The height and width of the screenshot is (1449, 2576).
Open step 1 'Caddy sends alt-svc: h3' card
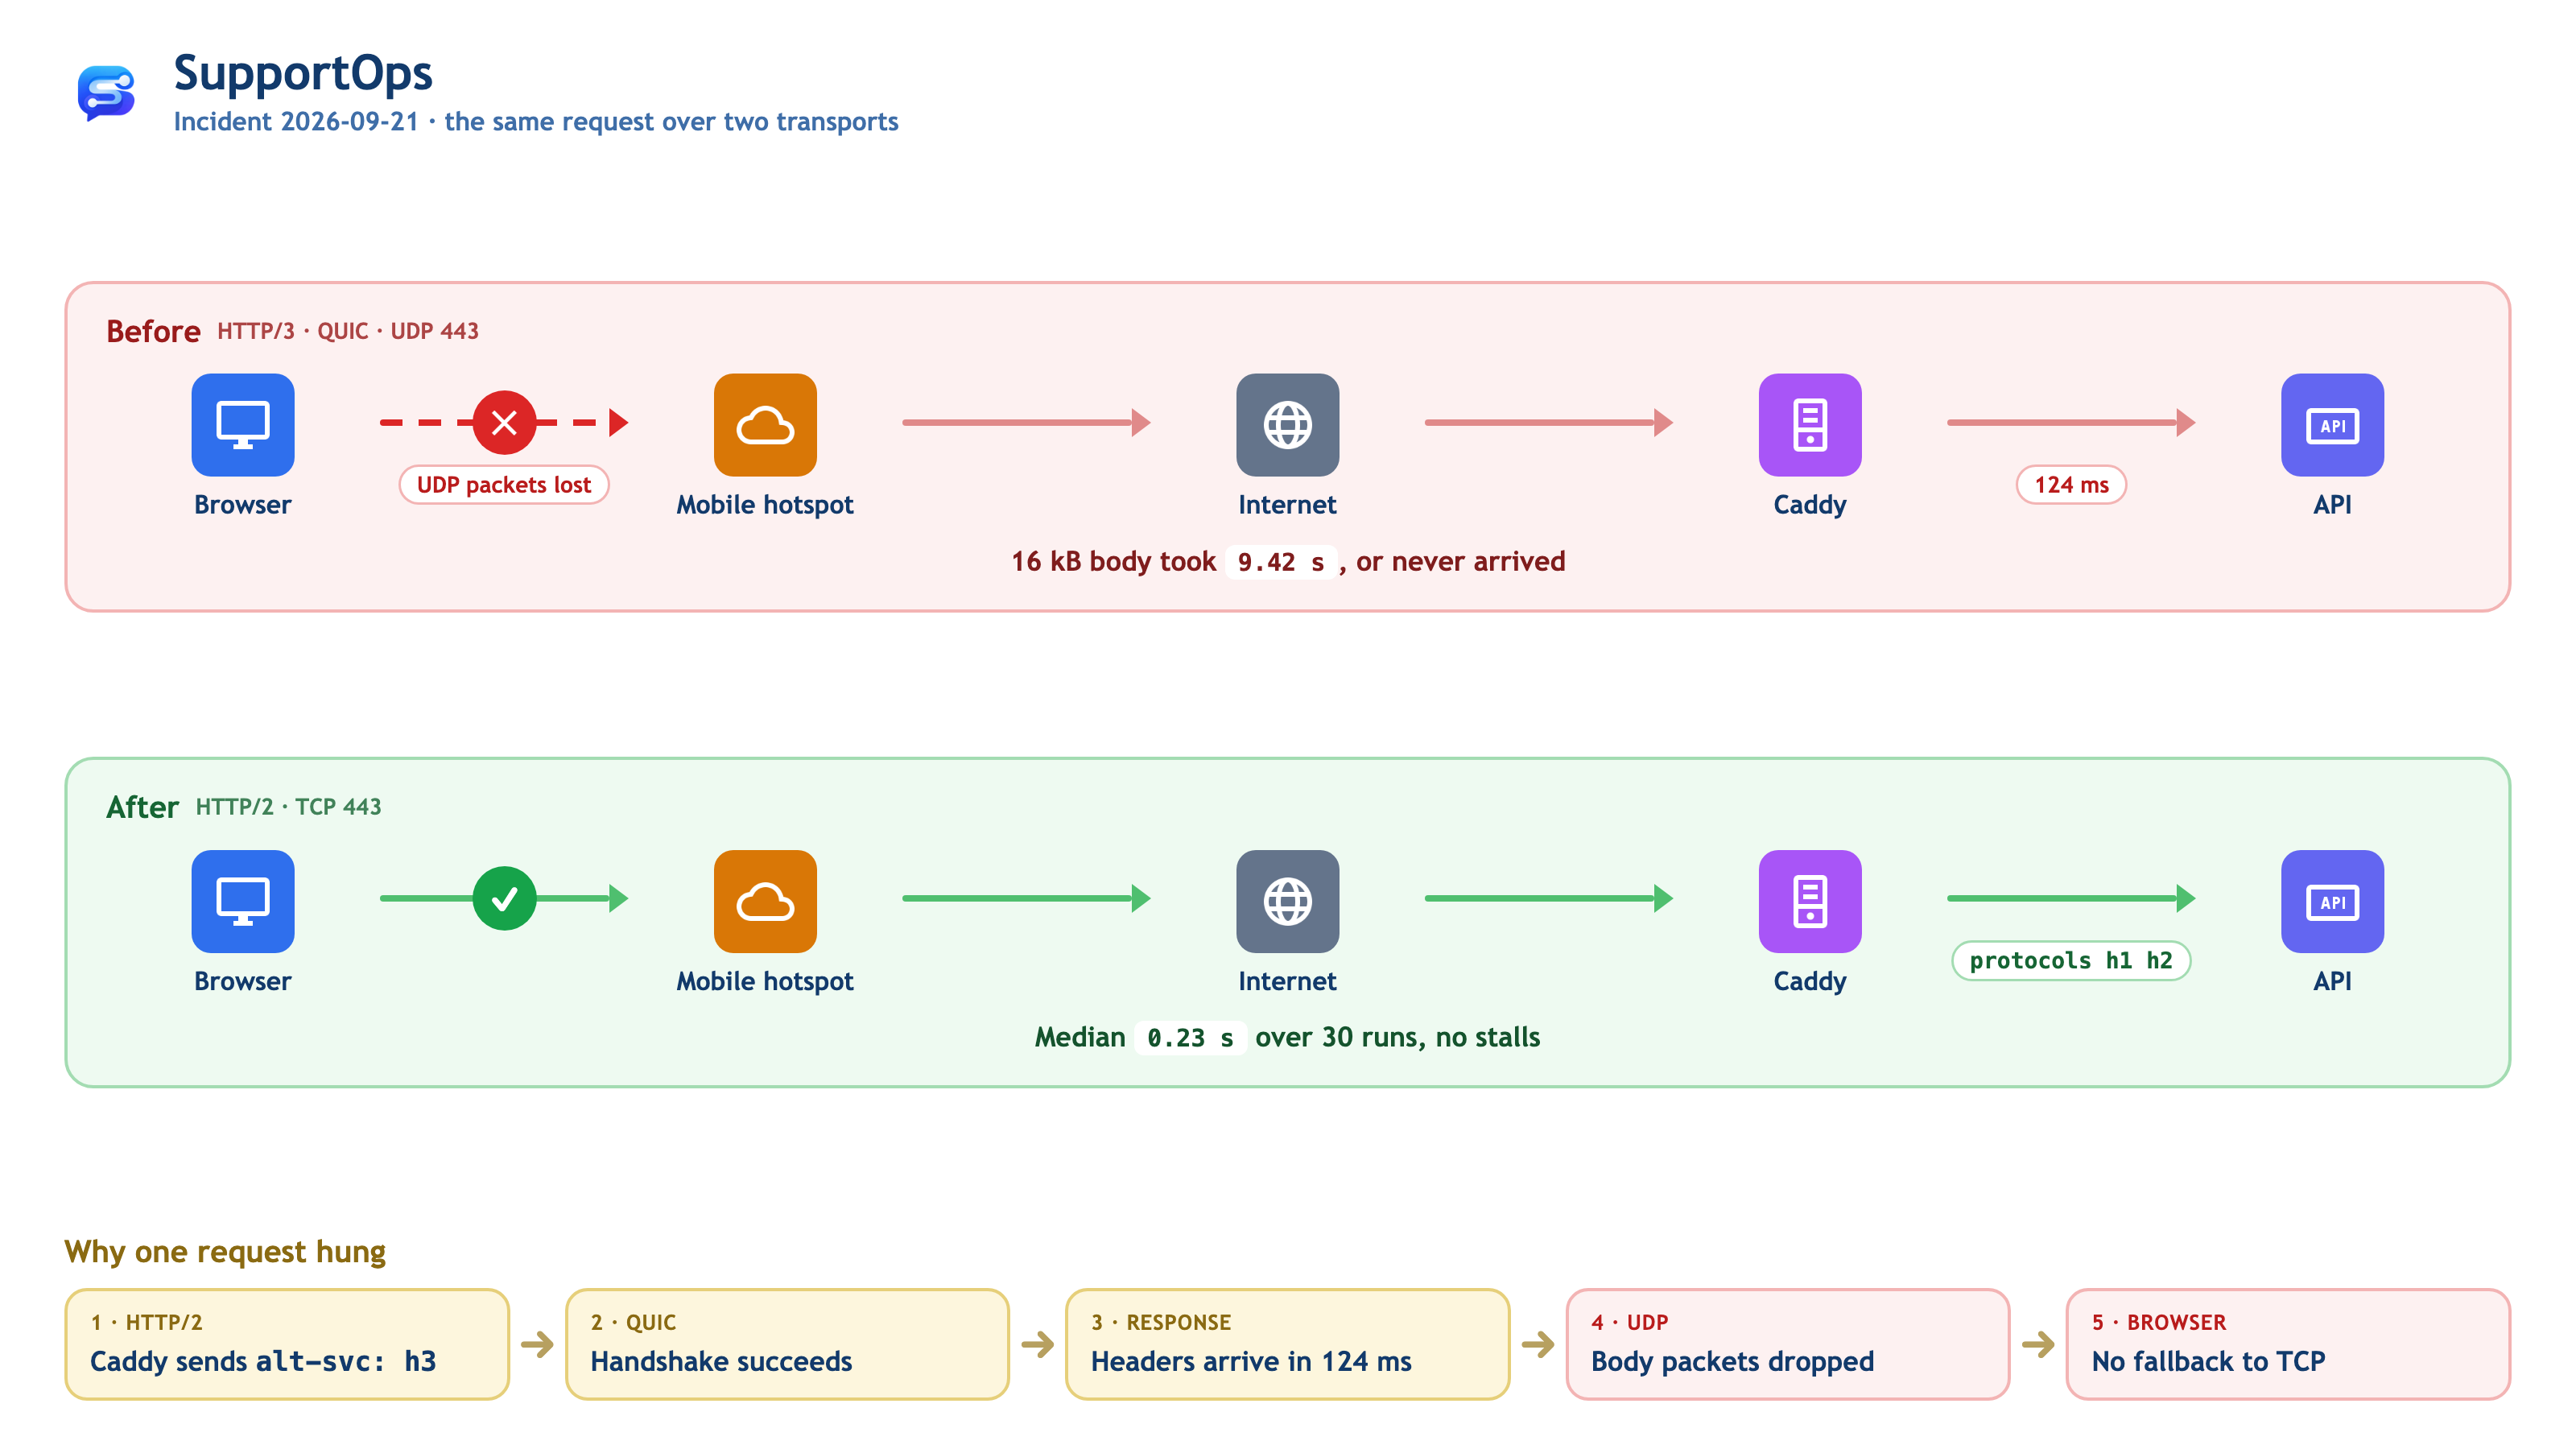[287, 1344]
